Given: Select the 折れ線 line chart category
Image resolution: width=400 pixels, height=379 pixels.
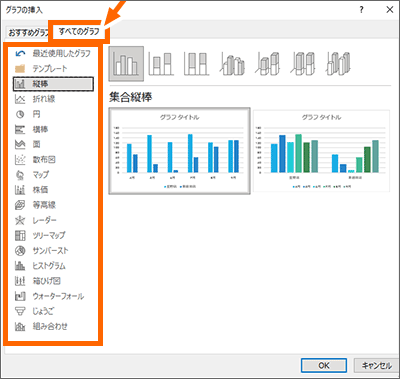Looking at the screenshot, I should point(53,99).
